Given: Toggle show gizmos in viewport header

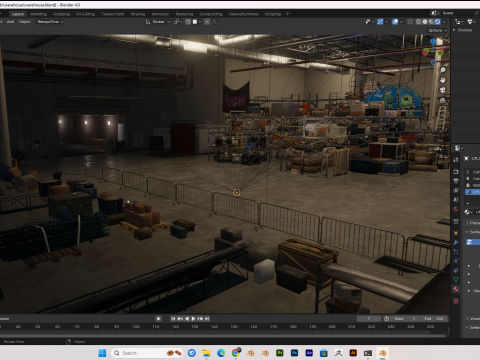Looking at the screenshot, I should (380, 22).
